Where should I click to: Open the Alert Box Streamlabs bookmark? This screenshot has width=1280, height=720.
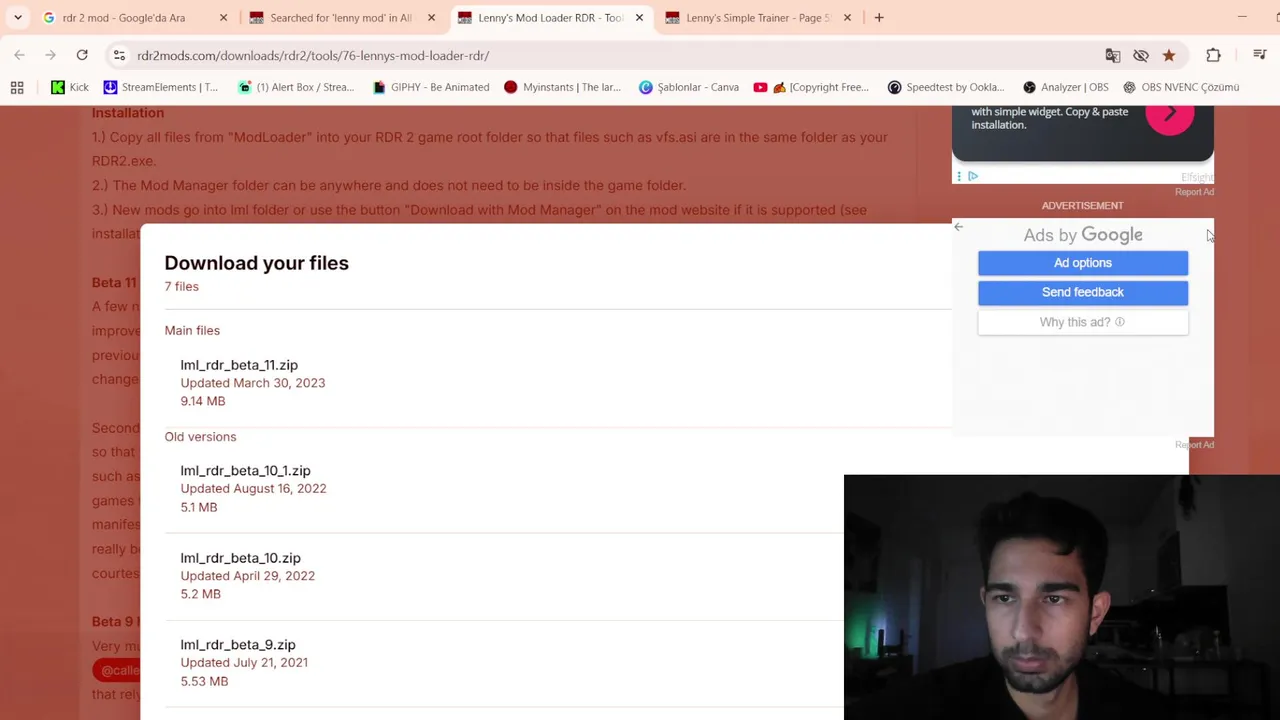pyautogui.click(x=295, y=87)
